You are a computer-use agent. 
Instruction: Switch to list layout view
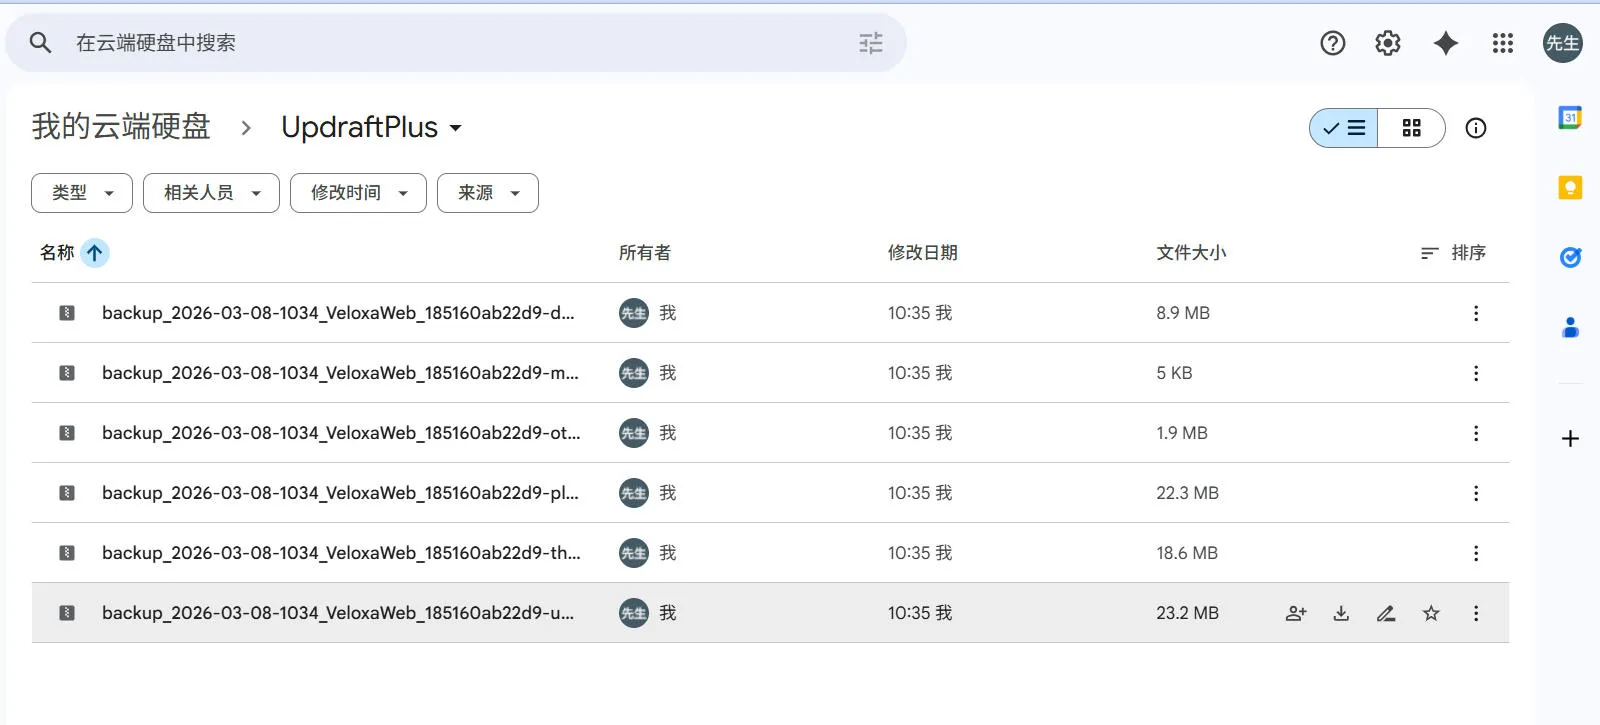1344,128
